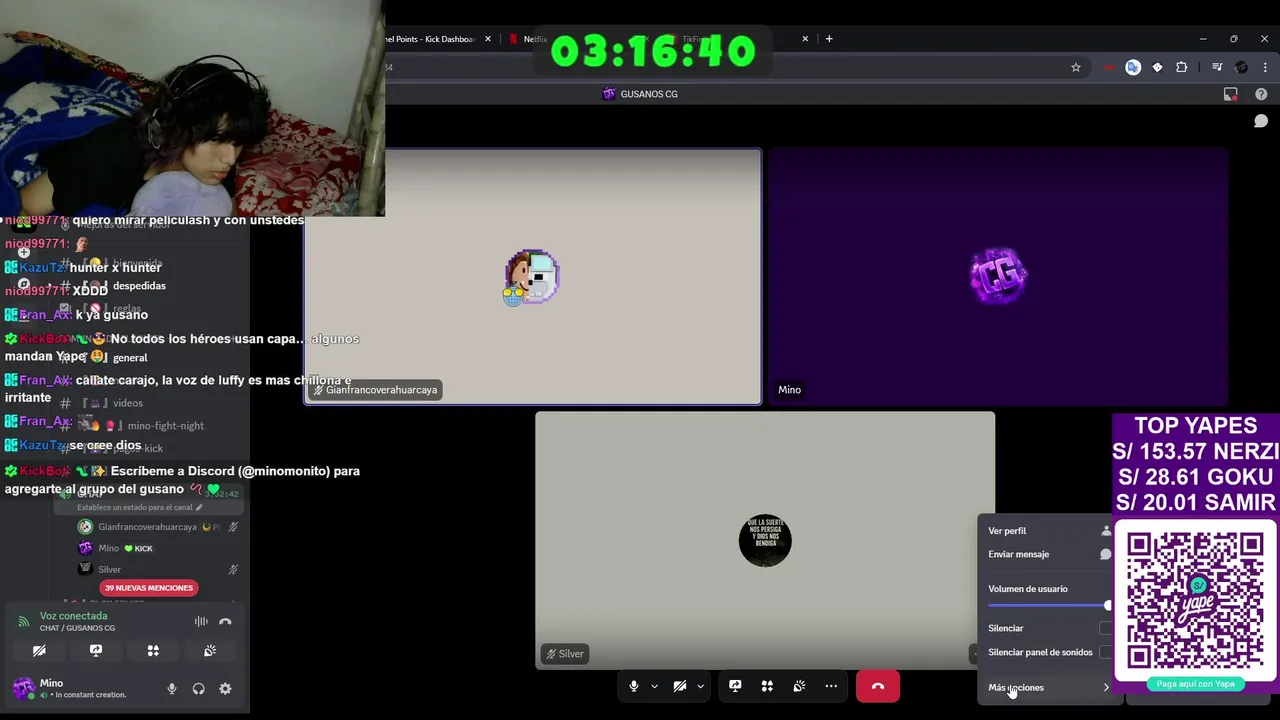The height and width of the screenshot is (720, 1280).
Task: Adjust Volumen de usuario slider
Action: pos(1048,605)
